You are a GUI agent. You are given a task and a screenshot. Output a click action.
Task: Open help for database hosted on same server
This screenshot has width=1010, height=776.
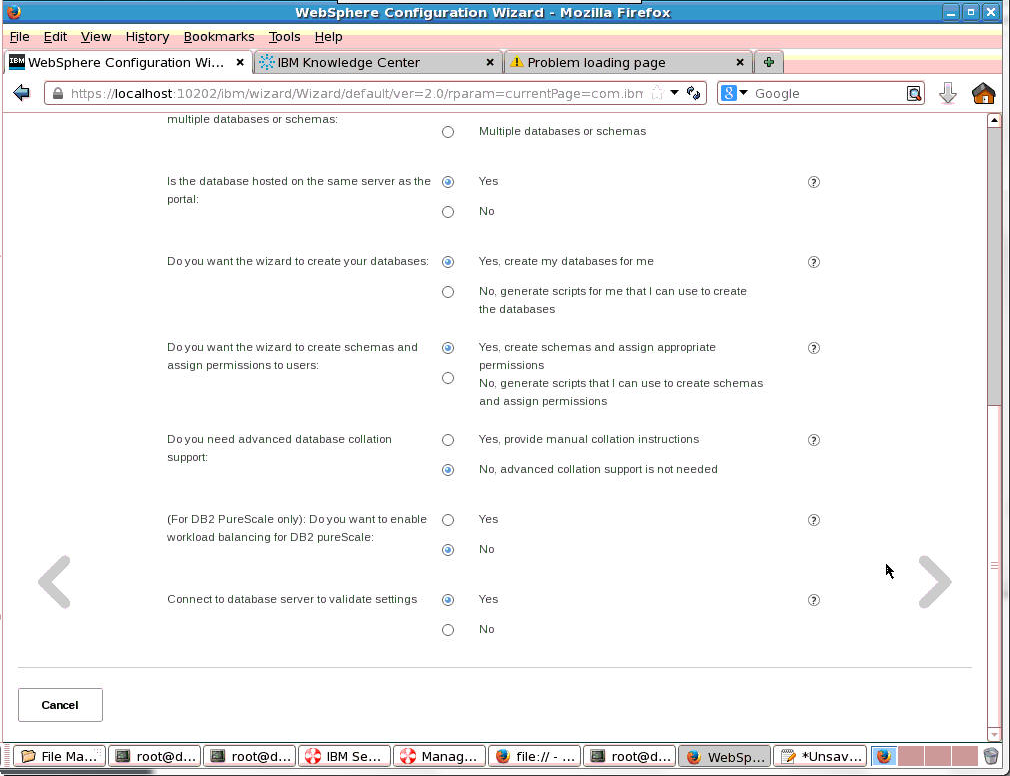pyautogui.click(x=814, y=182)
